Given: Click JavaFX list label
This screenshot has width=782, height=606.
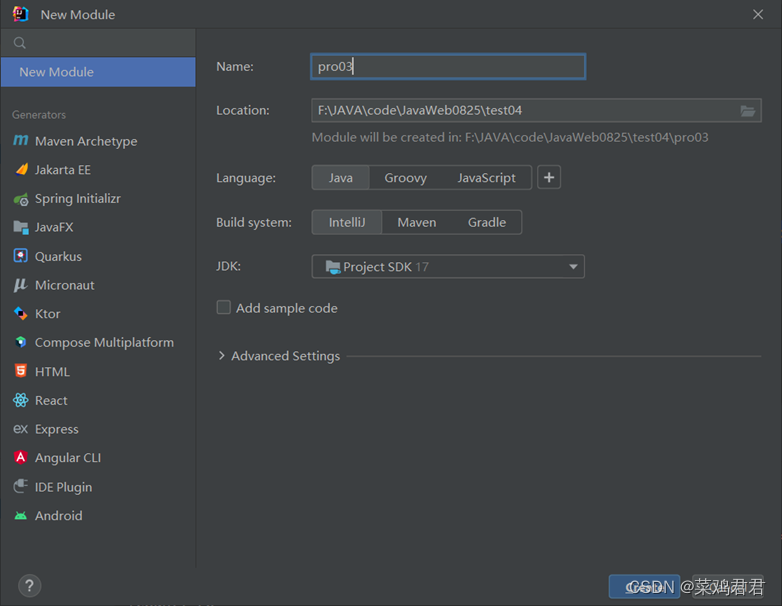Looking at the screenshot, I should click(54, 227).
